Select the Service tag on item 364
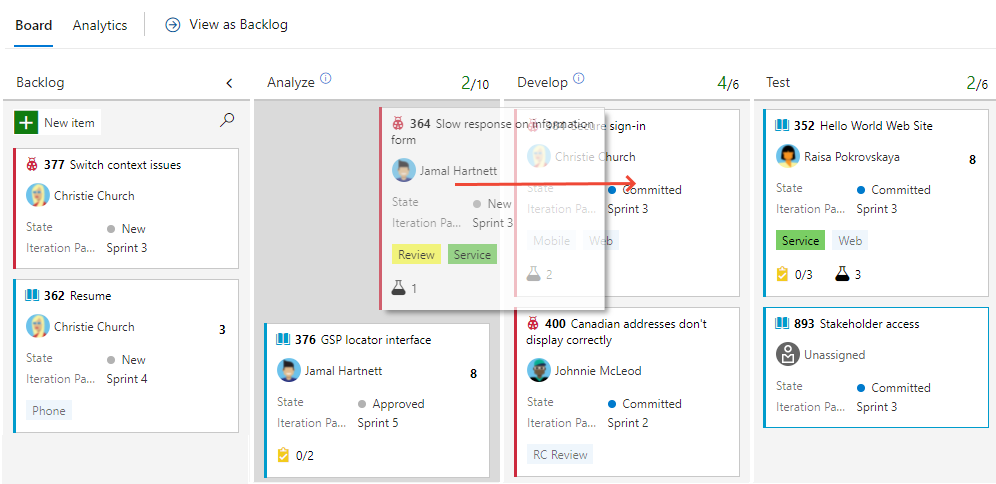Image resolution: width=996 pixels, height=484 pixels. tap(472, 255)
